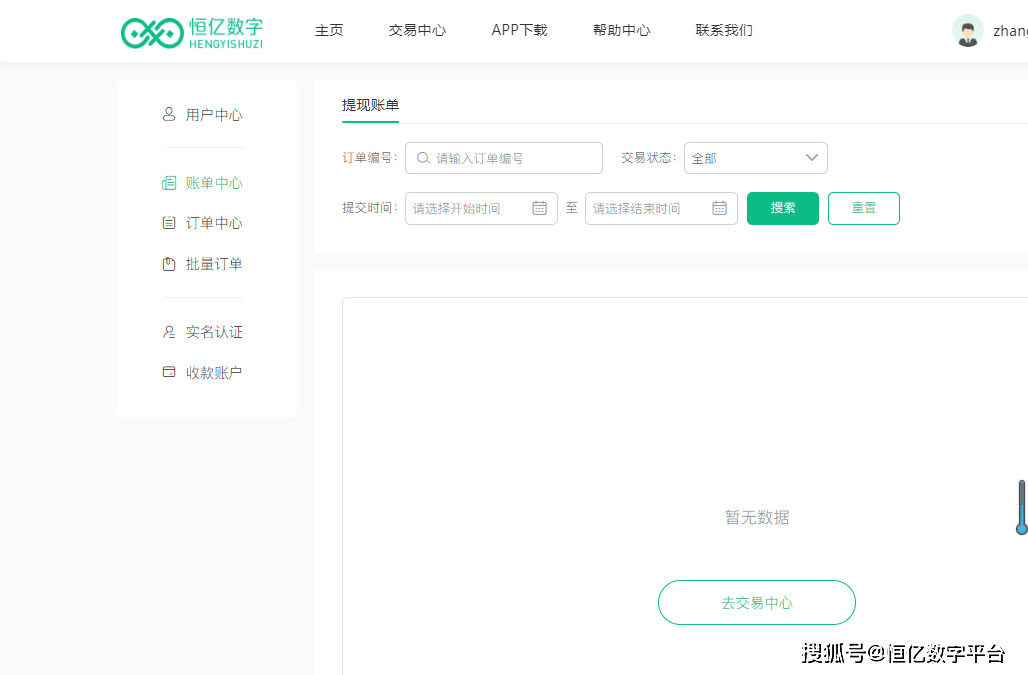Go to APP下载 menu item
1028x675 pixels.
point(519,30)
